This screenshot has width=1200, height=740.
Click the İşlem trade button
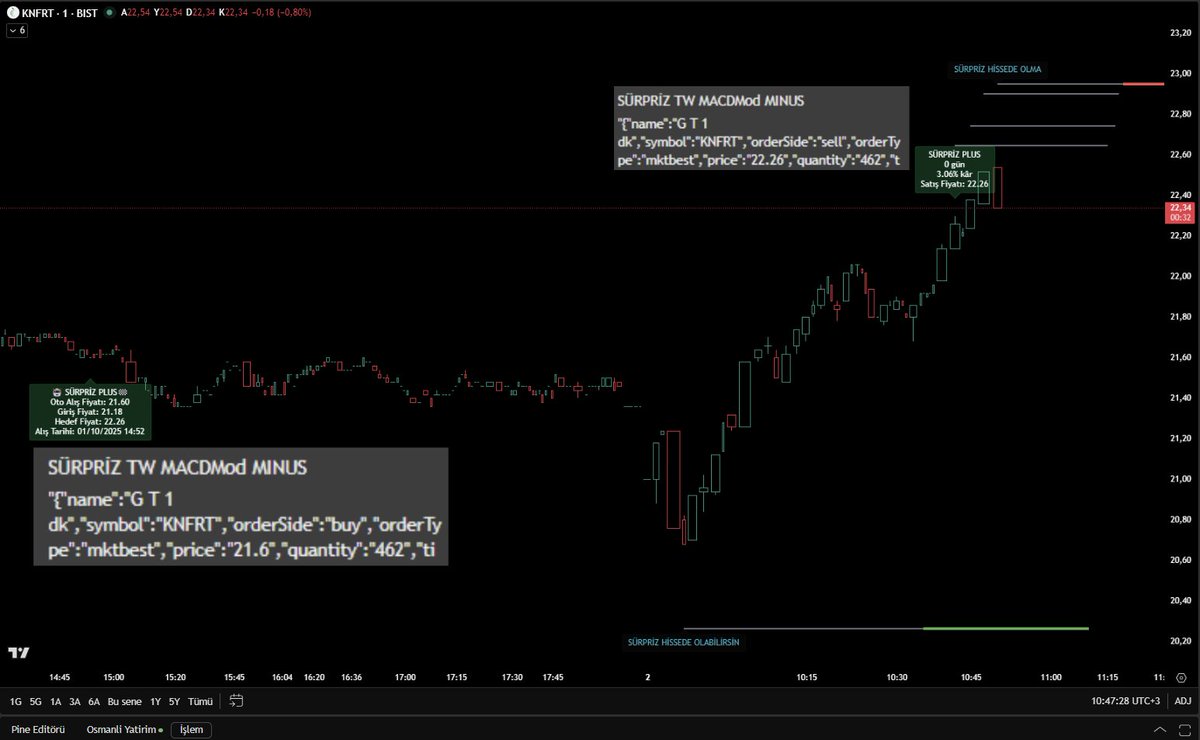[x=191, y=730]
